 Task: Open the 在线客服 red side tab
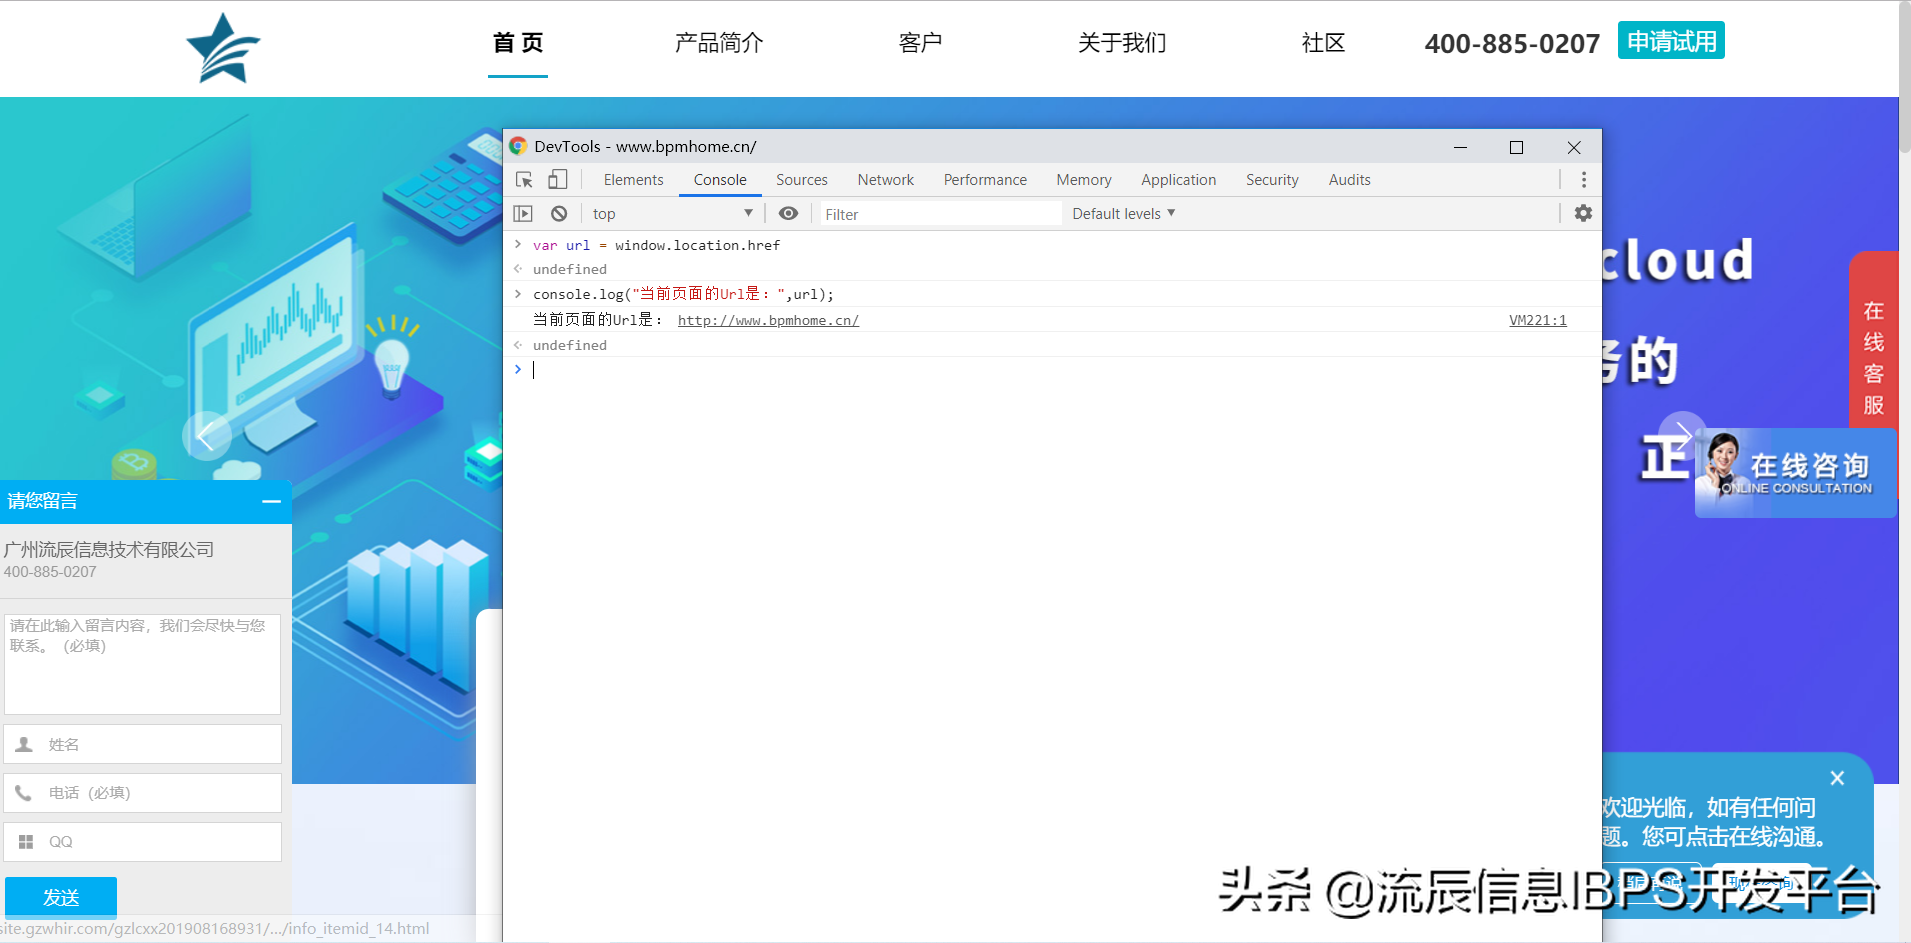[1873, 340]
